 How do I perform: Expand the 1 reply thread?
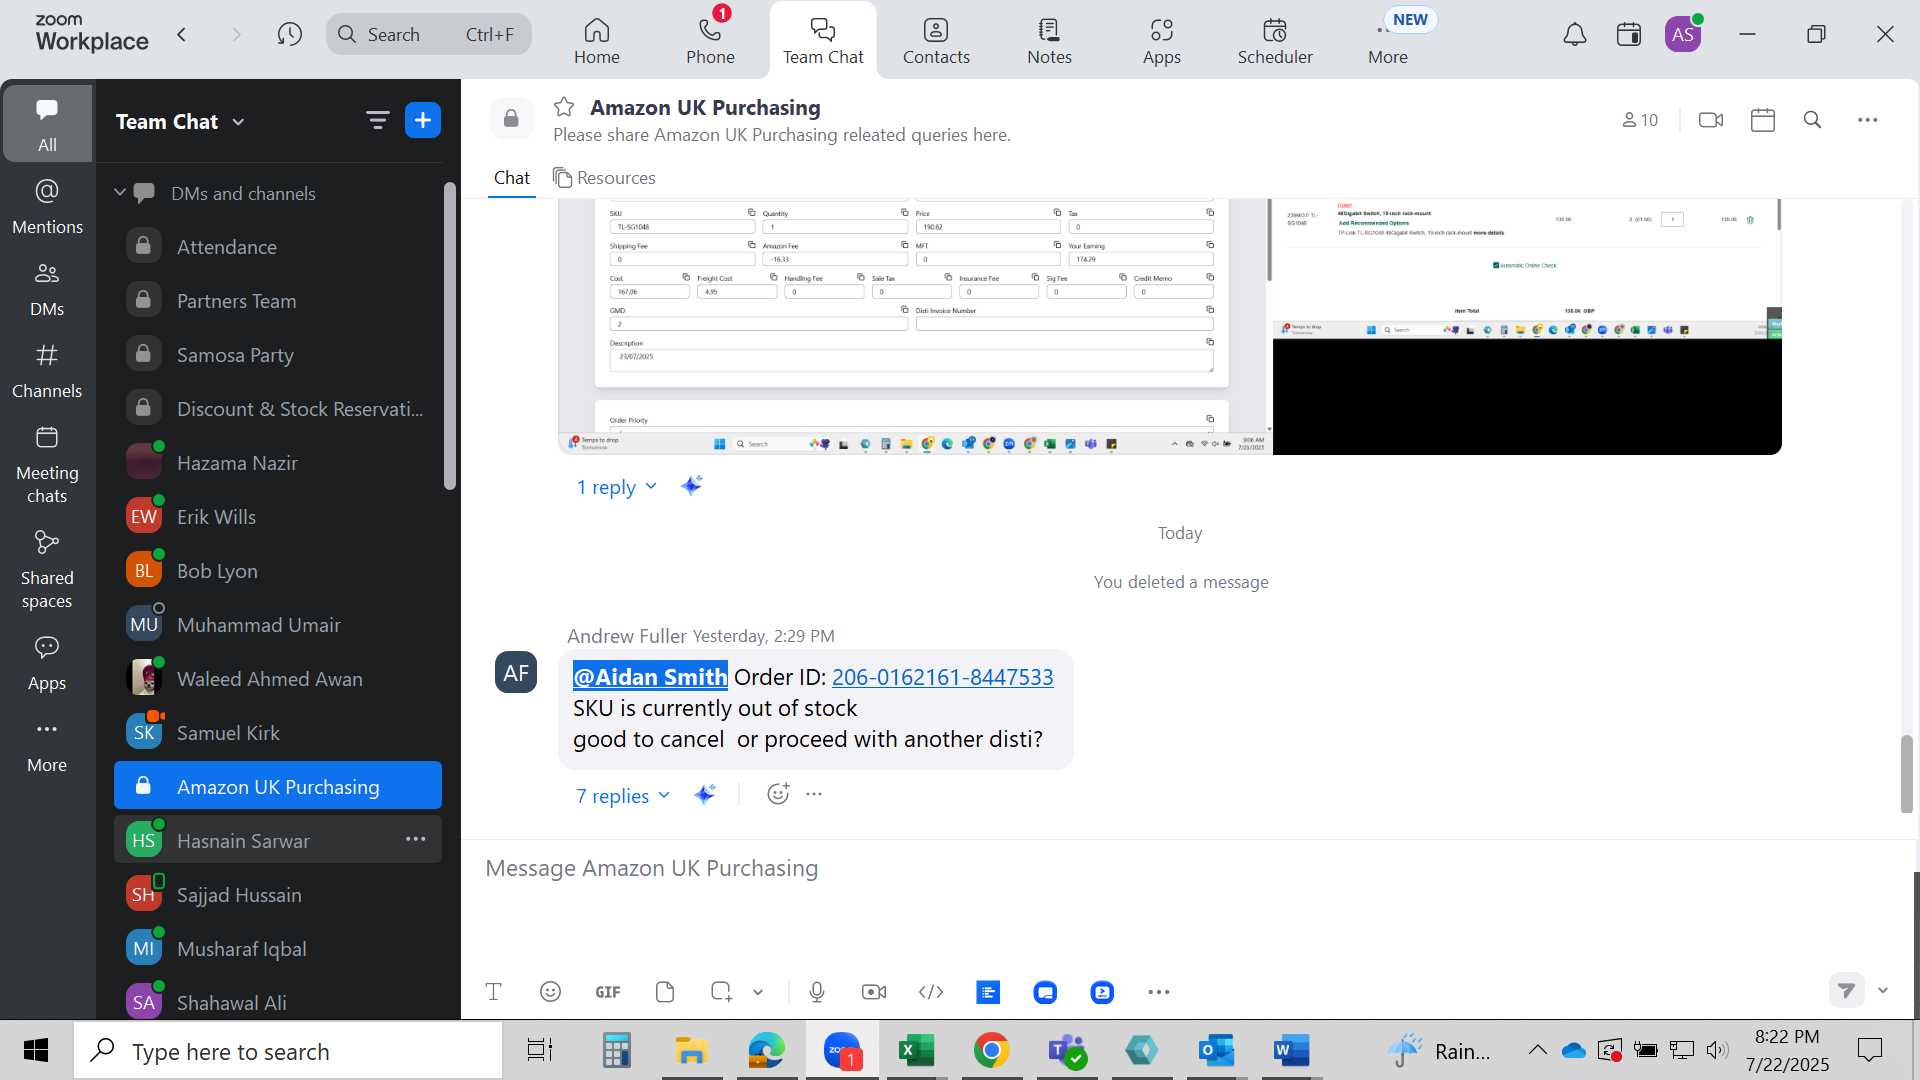[616, 487]
